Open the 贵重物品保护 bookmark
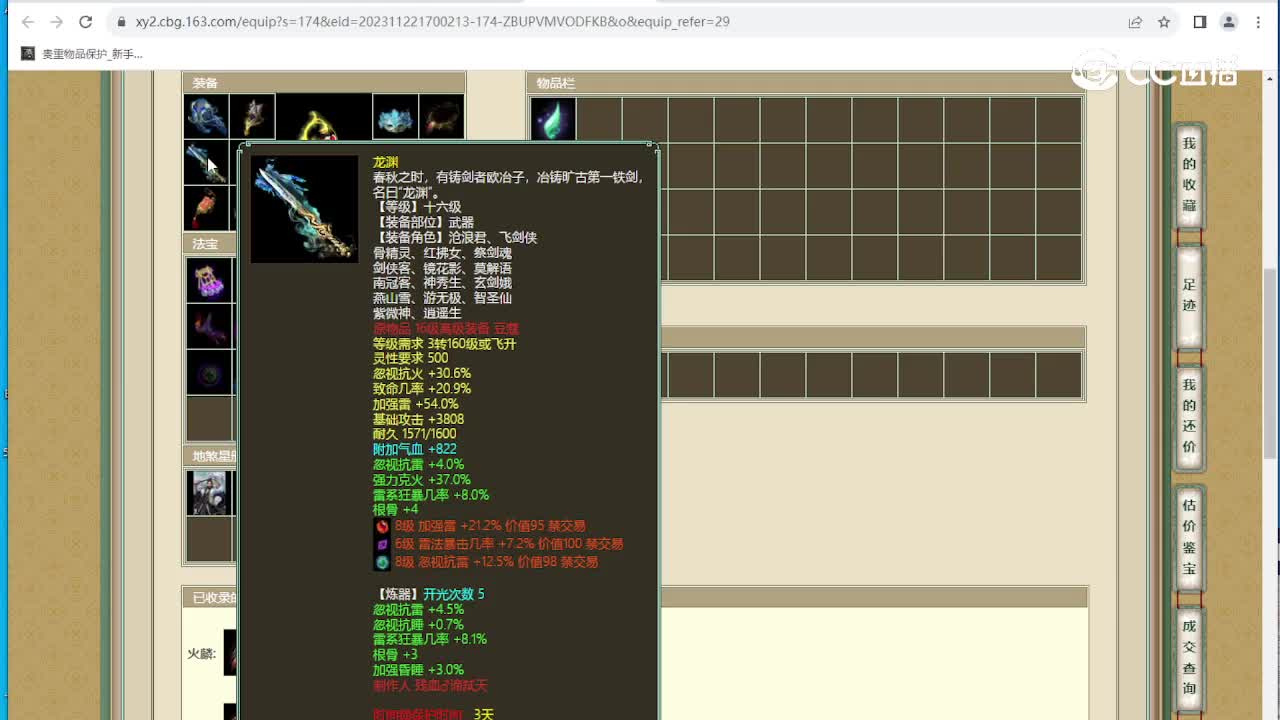This screenshot has width=1280, height=720. (82, 54)
